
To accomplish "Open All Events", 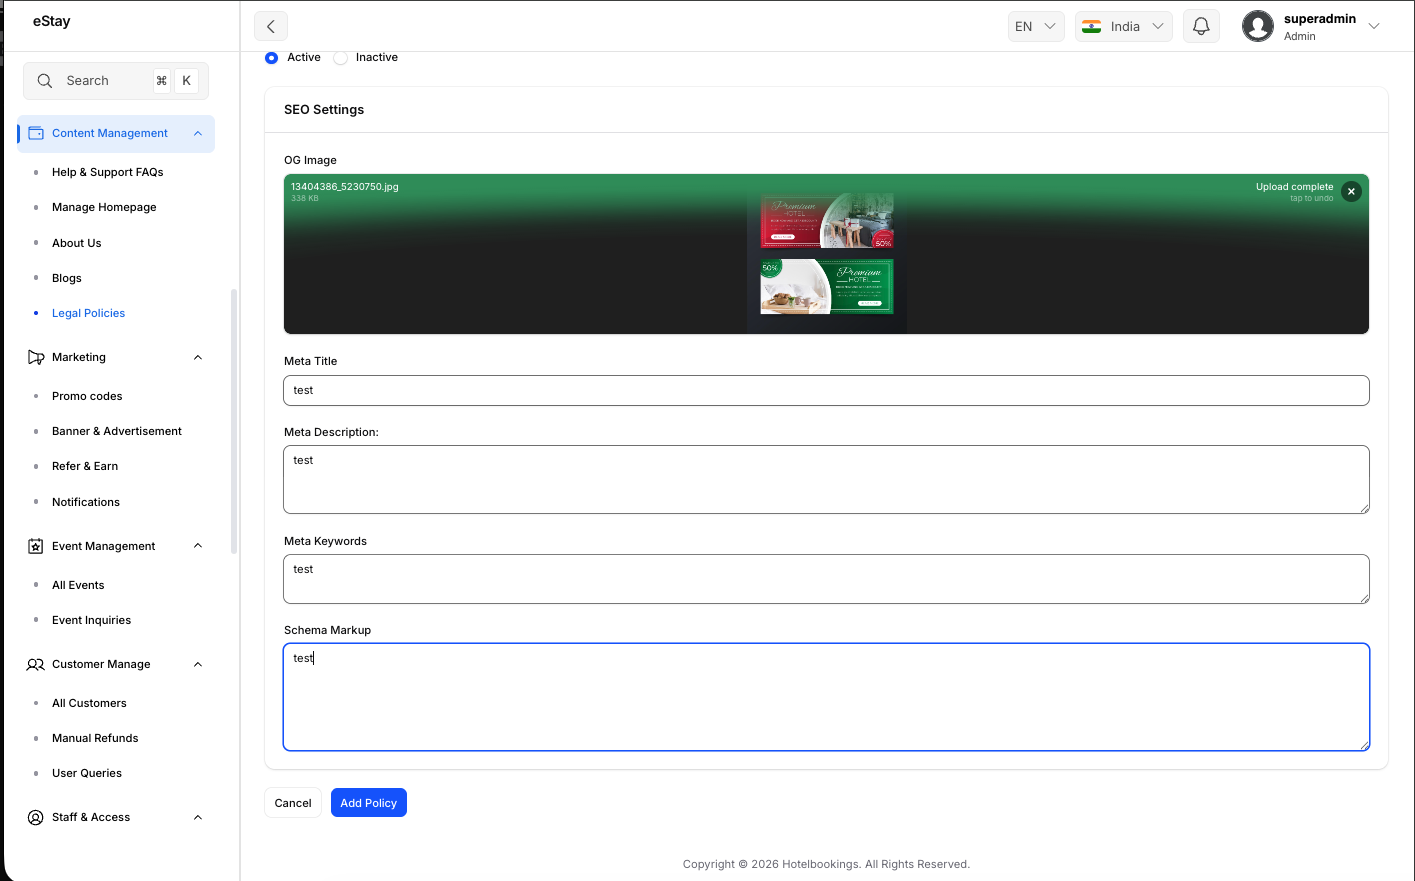I will pyautogui.click(x=78, y=585).
